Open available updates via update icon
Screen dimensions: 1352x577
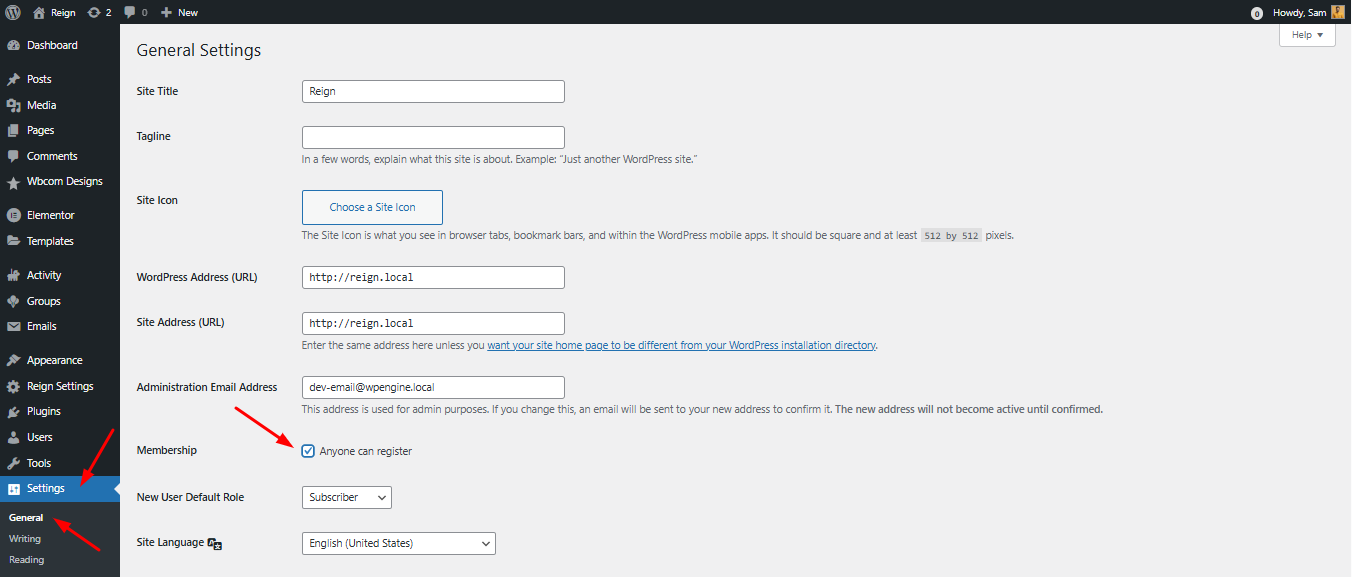96,12
